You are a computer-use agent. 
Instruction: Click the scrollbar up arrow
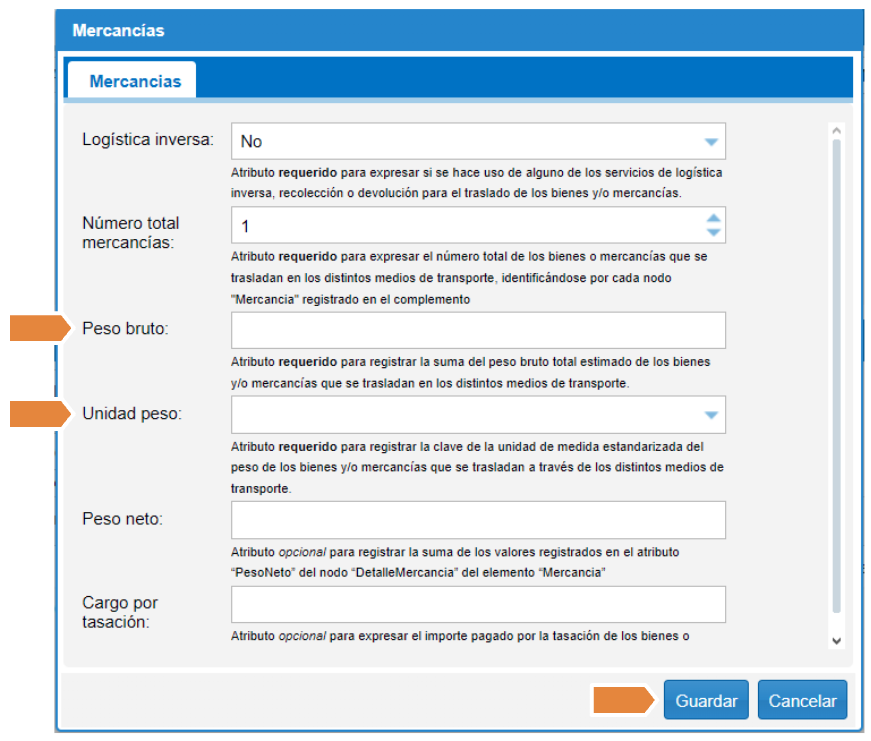[x=837, y=130]
